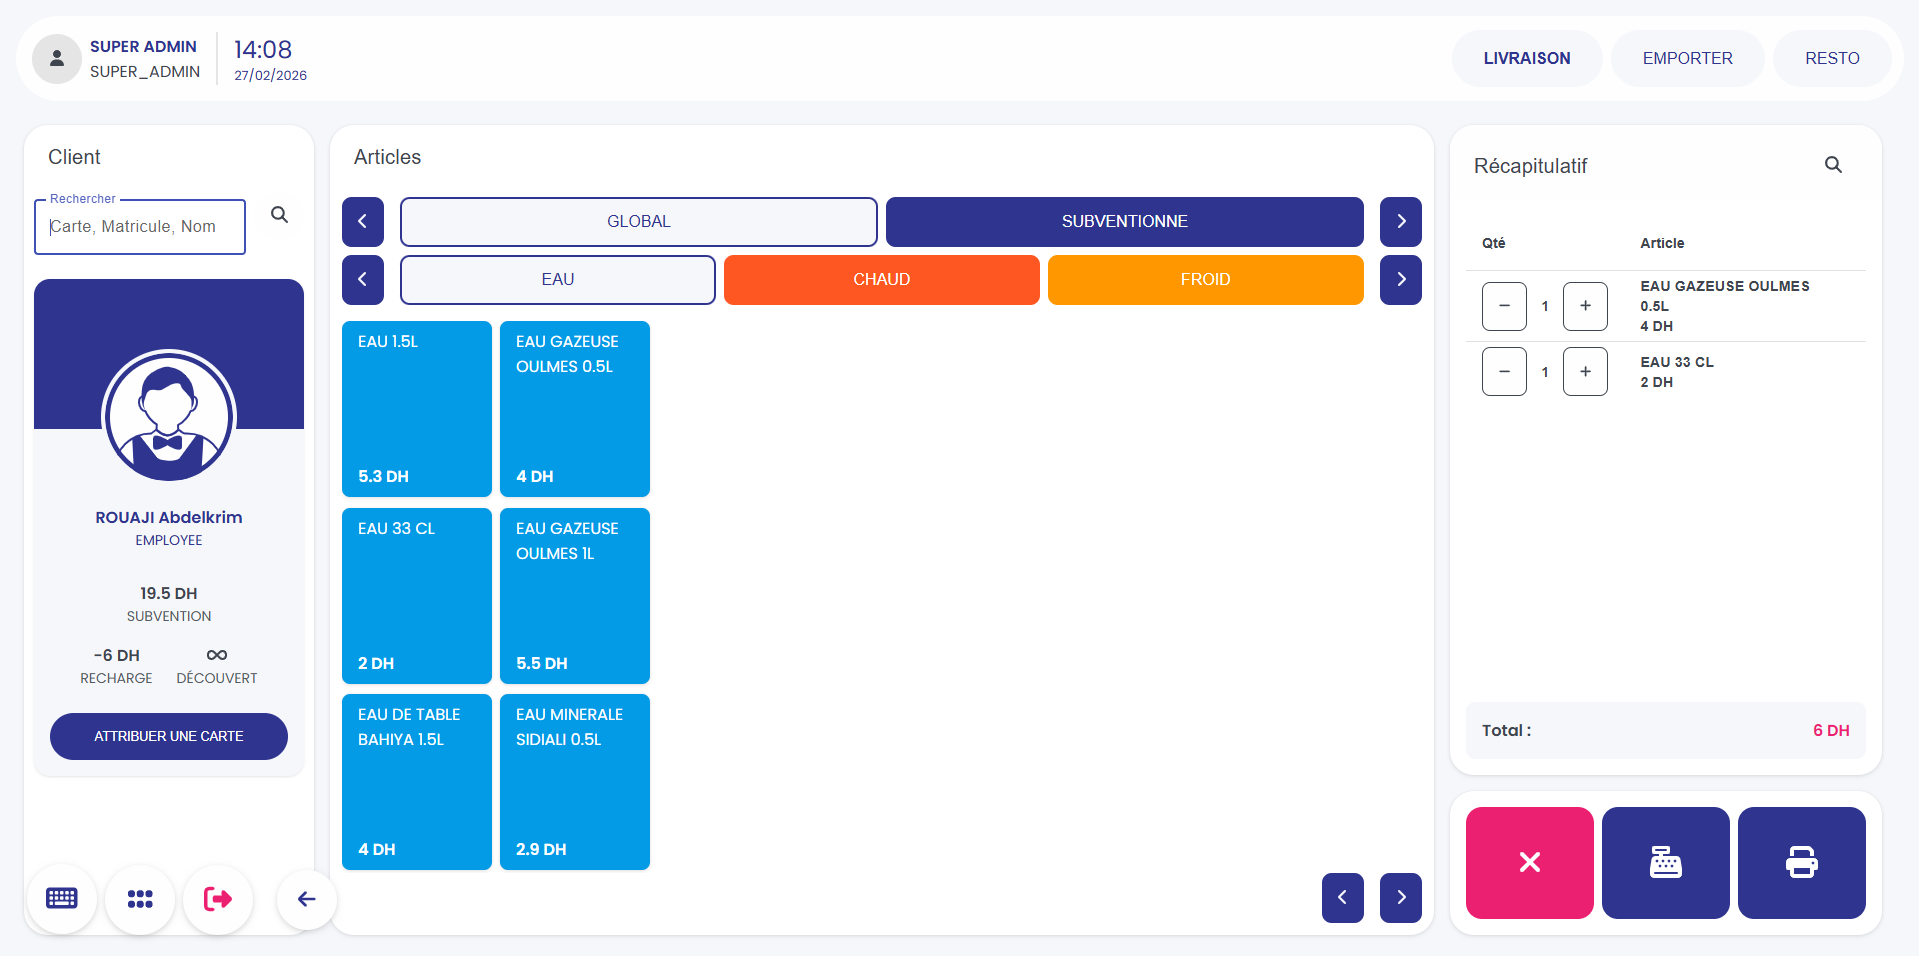Select the SUBVENTIONNE category tab
Screen dimensions: 1919x956
pos(1124,222)
